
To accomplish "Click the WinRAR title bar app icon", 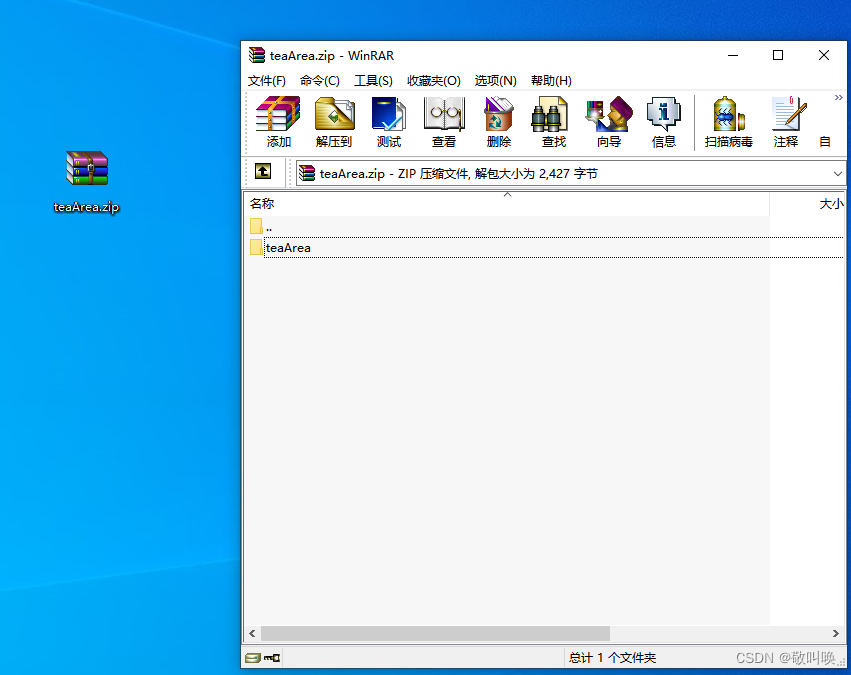I will (x=257, y=55).
